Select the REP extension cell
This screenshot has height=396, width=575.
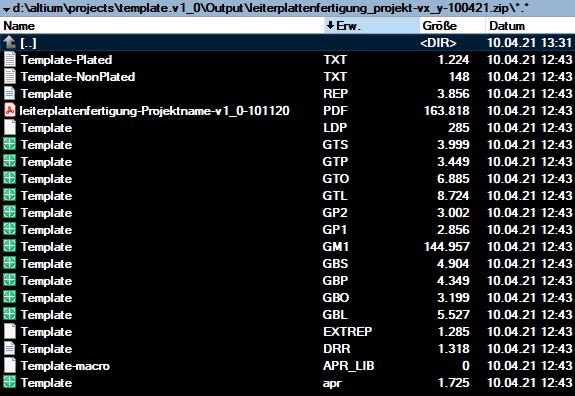click(x=335, y=94)
